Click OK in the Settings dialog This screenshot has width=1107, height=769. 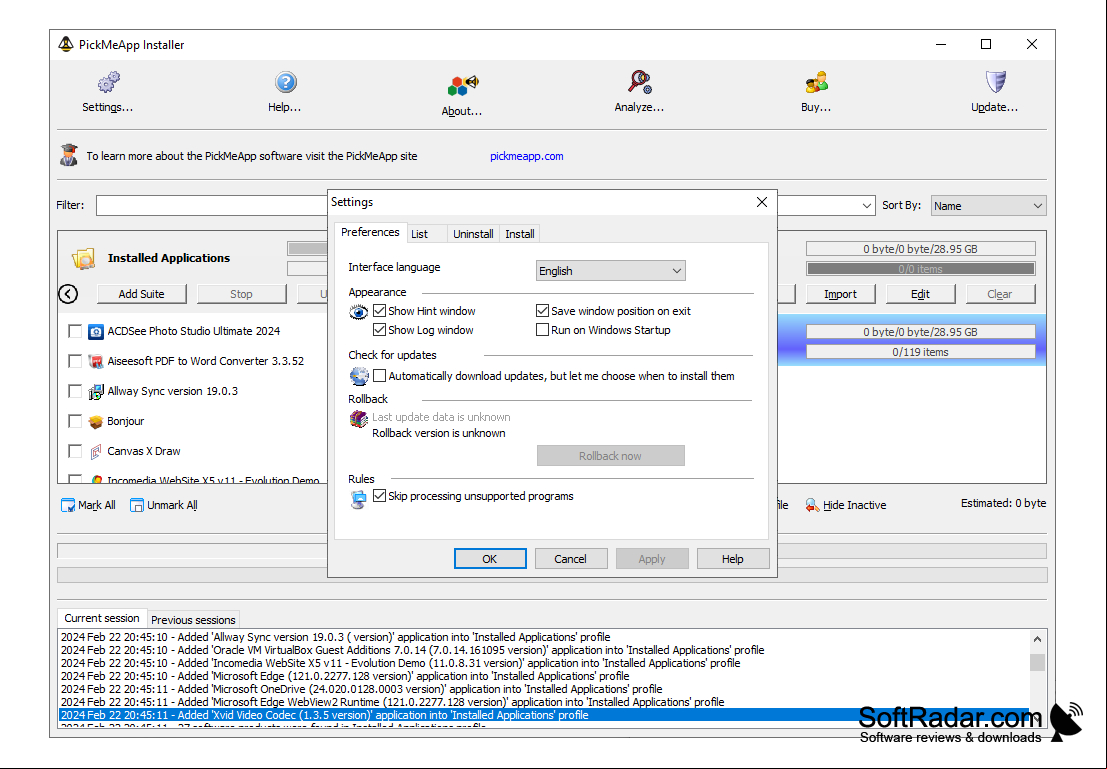click(490, 559)
